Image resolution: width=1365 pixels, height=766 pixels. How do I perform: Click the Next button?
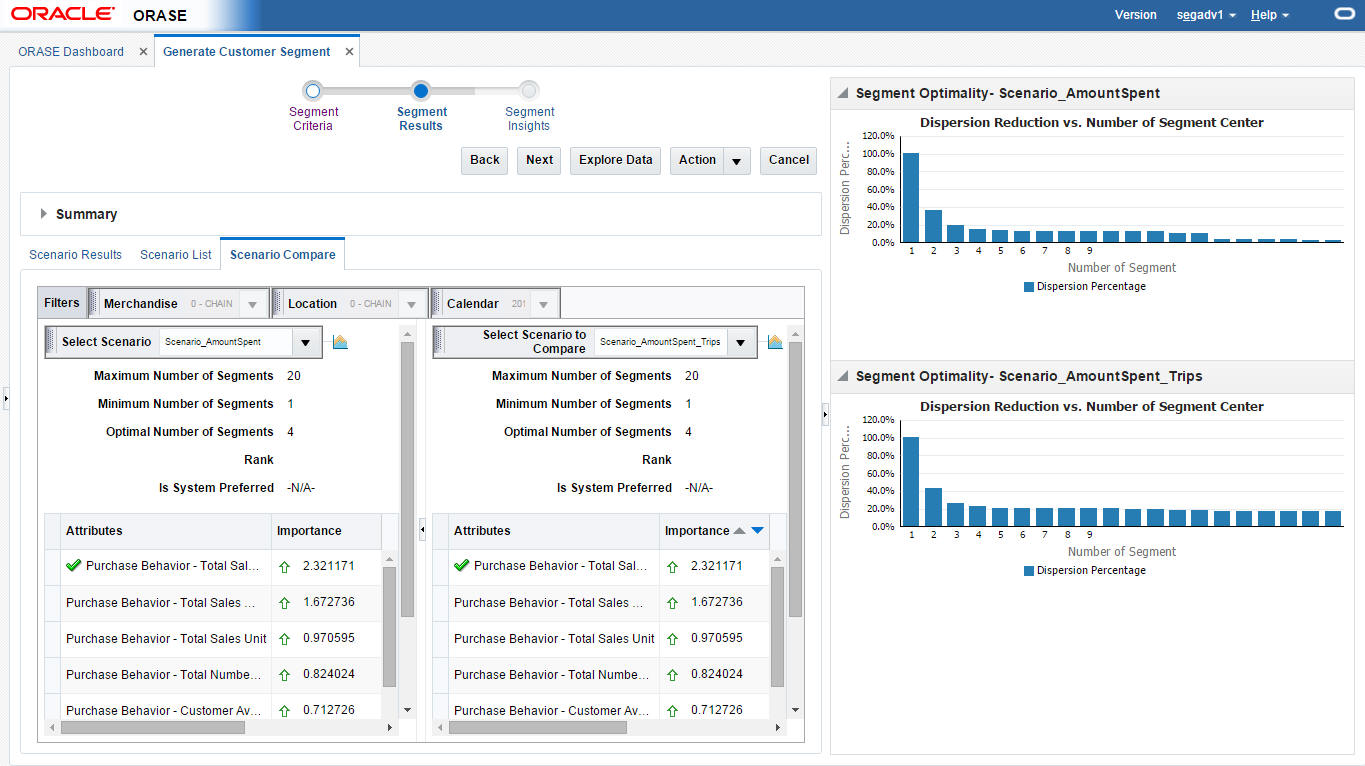[540, 160]
